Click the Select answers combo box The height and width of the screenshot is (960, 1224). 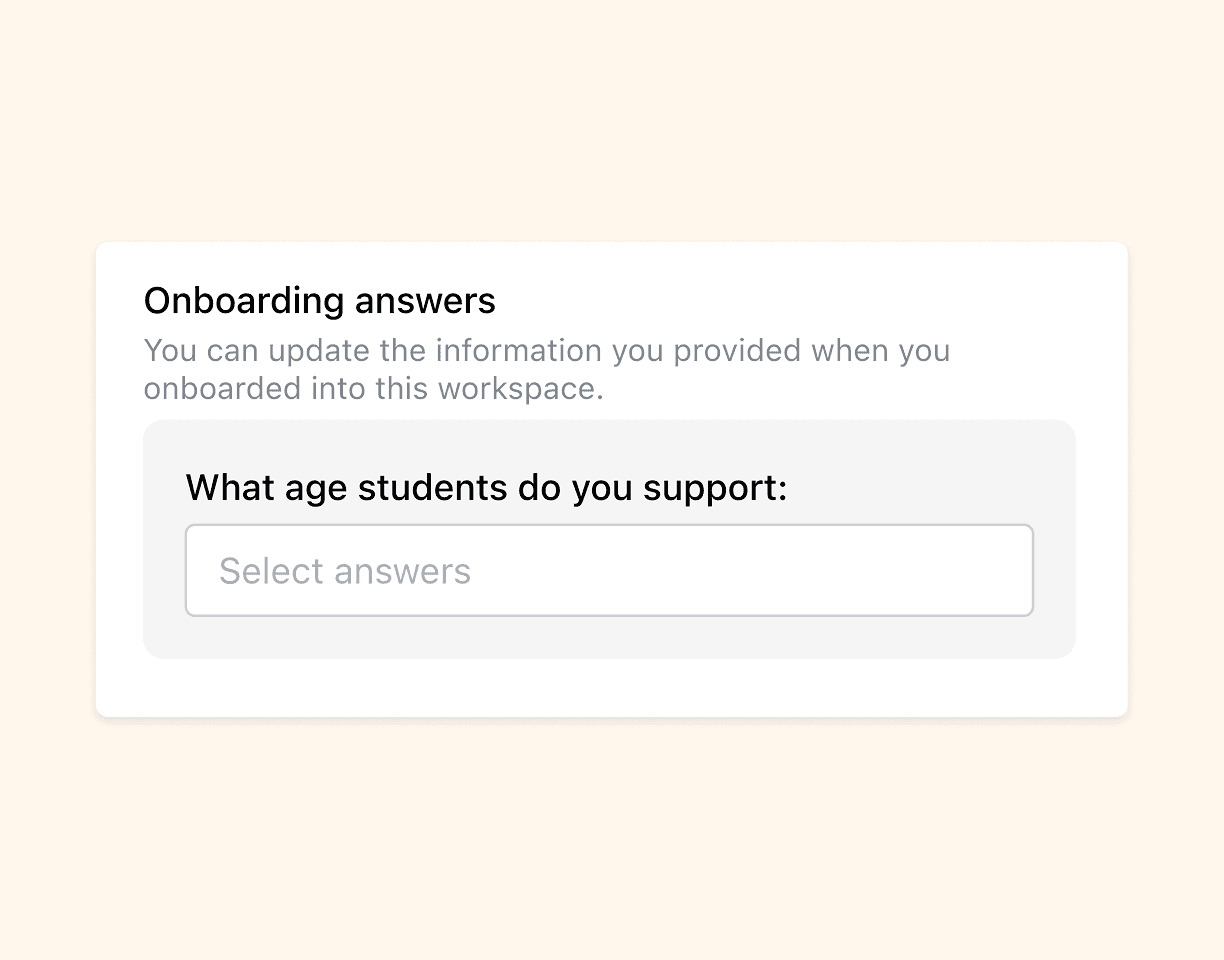(x=610, y=570)
